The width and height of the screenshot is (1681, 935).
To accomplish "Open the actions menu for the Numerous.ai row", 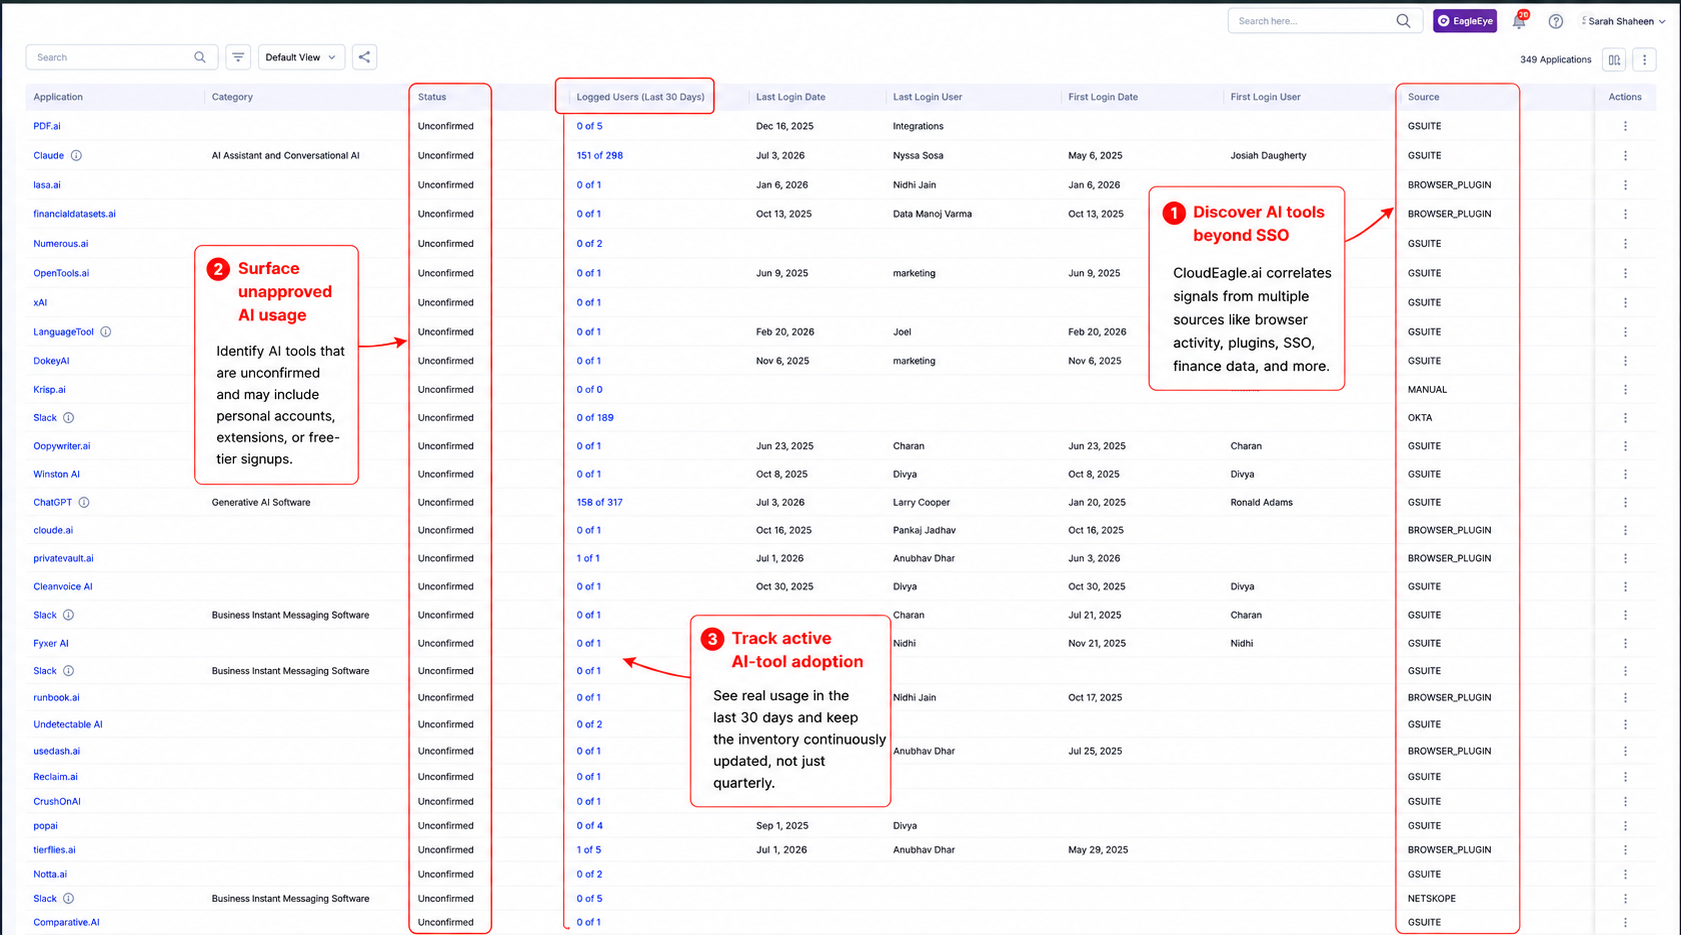I will [x=1625, y=244].
